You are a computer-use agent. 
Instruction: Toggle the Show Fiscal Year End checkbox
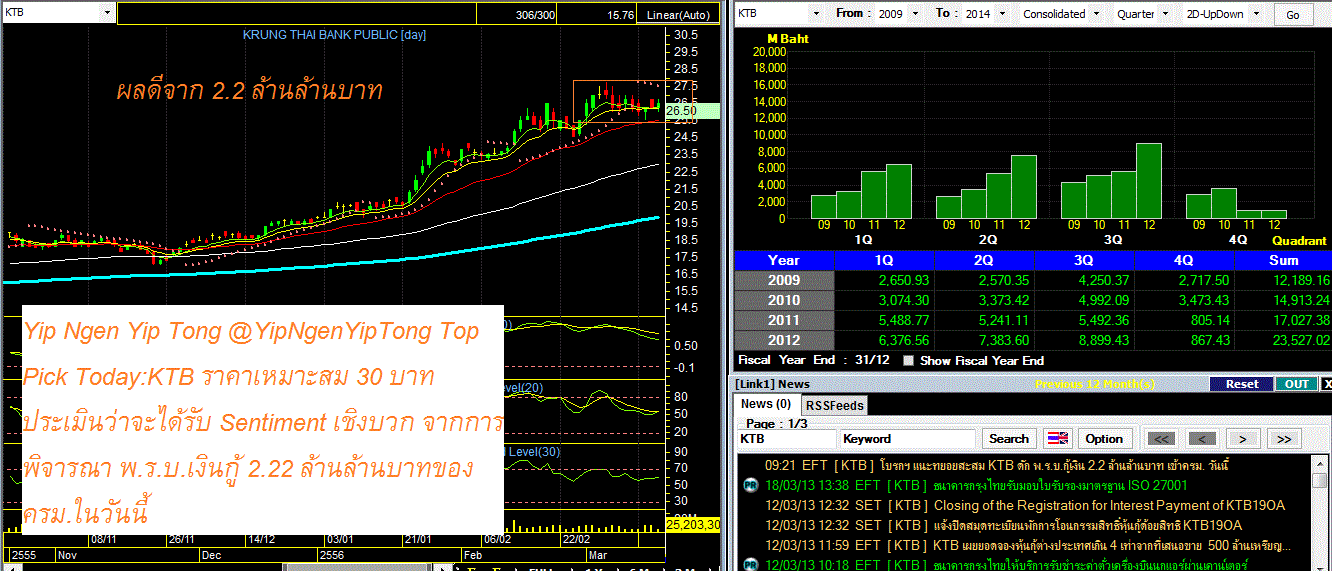click(x=908, y=361)
